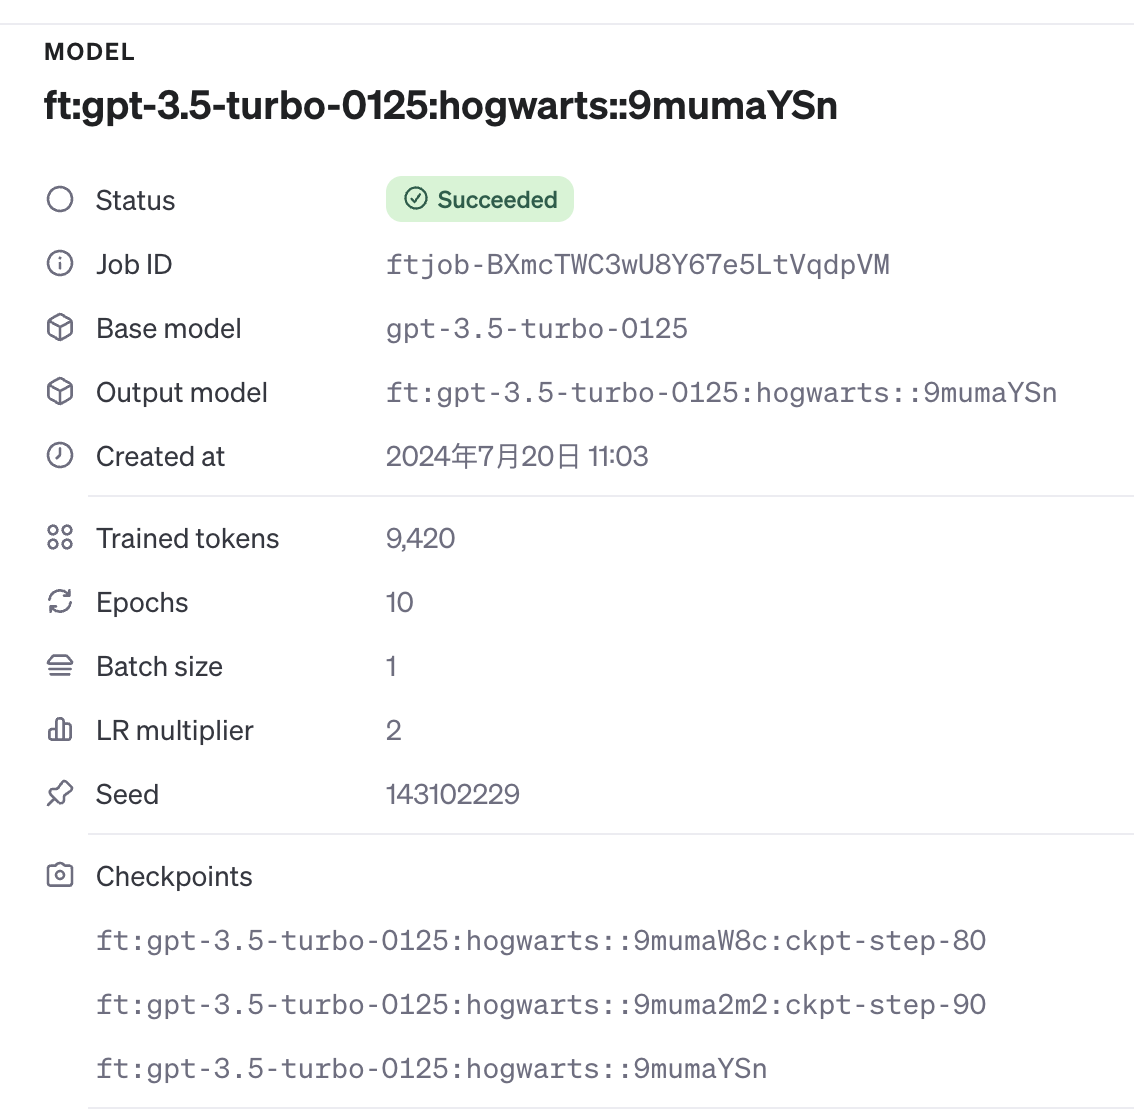Click the fine-tuned model title heading
This screenshot has width=1134, height=1118.
[x=440, y=105]
